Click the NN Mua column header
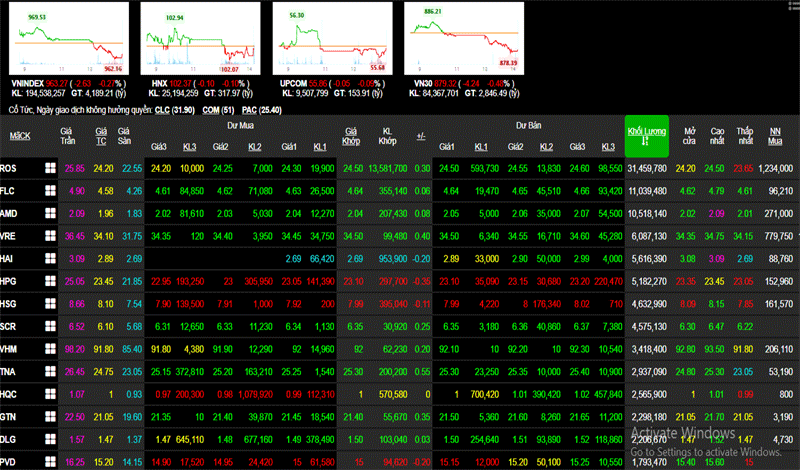Screen dimensions: 800x470 coord(775,136)
